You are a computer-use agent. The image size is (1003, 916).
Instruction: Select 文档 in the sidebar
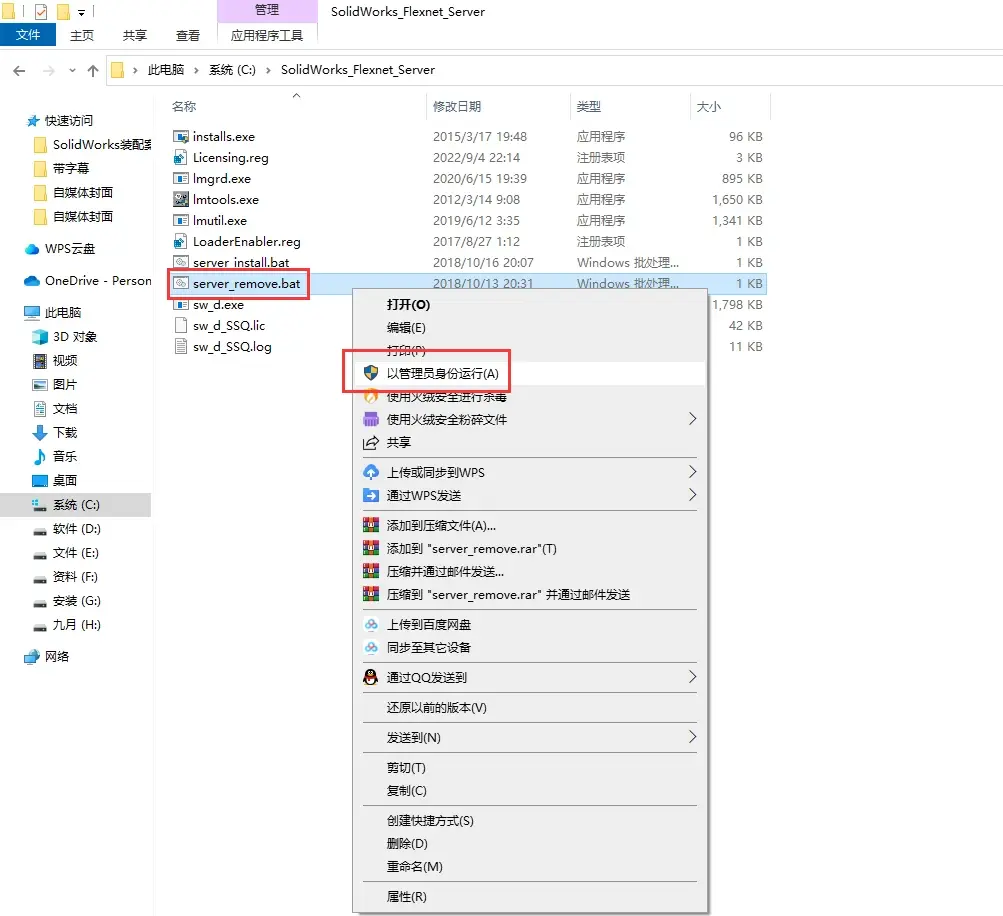[65, 409]
